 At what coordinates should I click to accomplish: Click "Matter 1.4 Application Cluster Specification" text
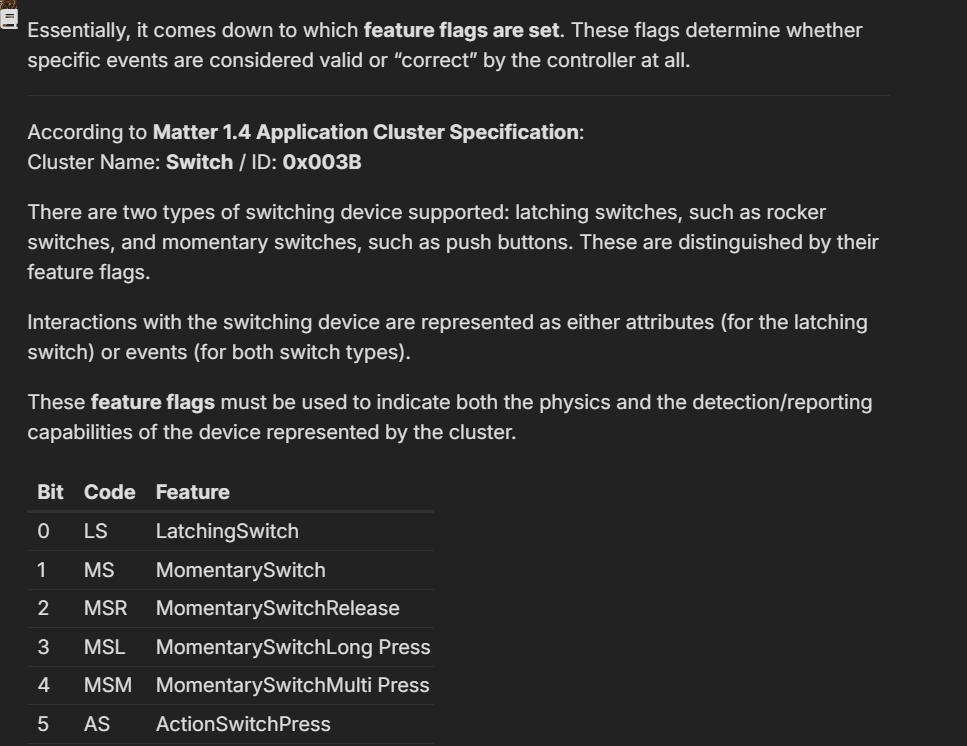coord(365,132)
